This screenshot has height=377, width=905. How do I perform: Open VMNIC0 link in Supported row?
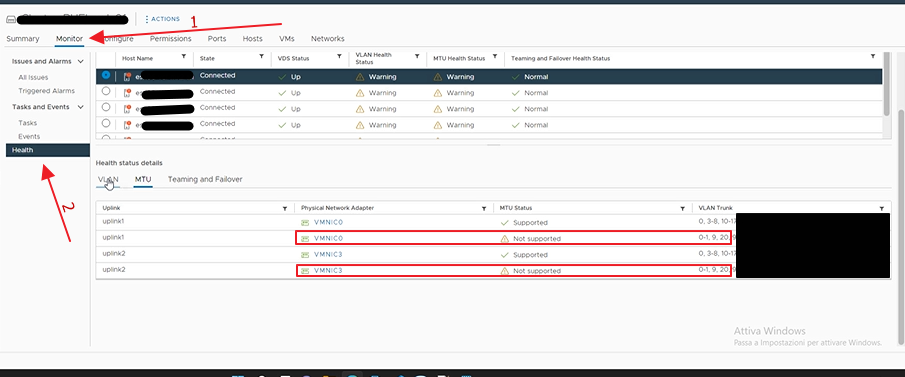click(328, 222)
